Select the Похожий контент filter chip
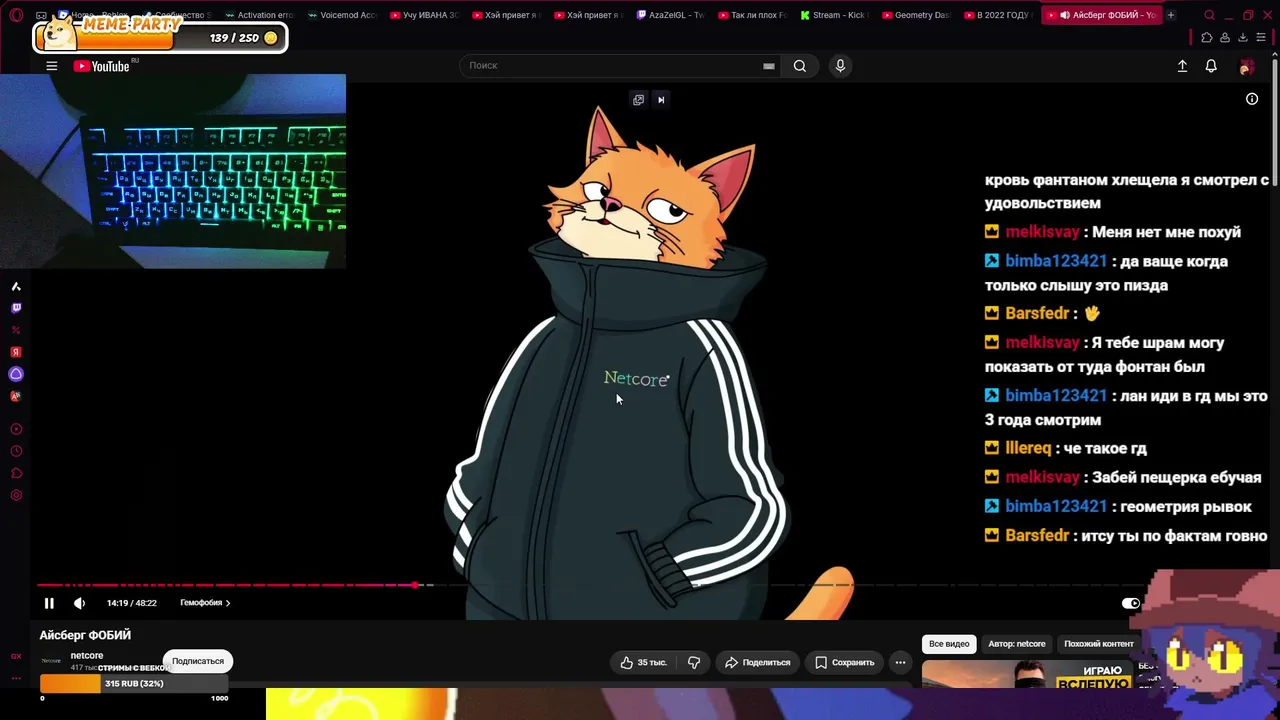1280x720 pixels. pyautogui.click(x=1099, y=644)
